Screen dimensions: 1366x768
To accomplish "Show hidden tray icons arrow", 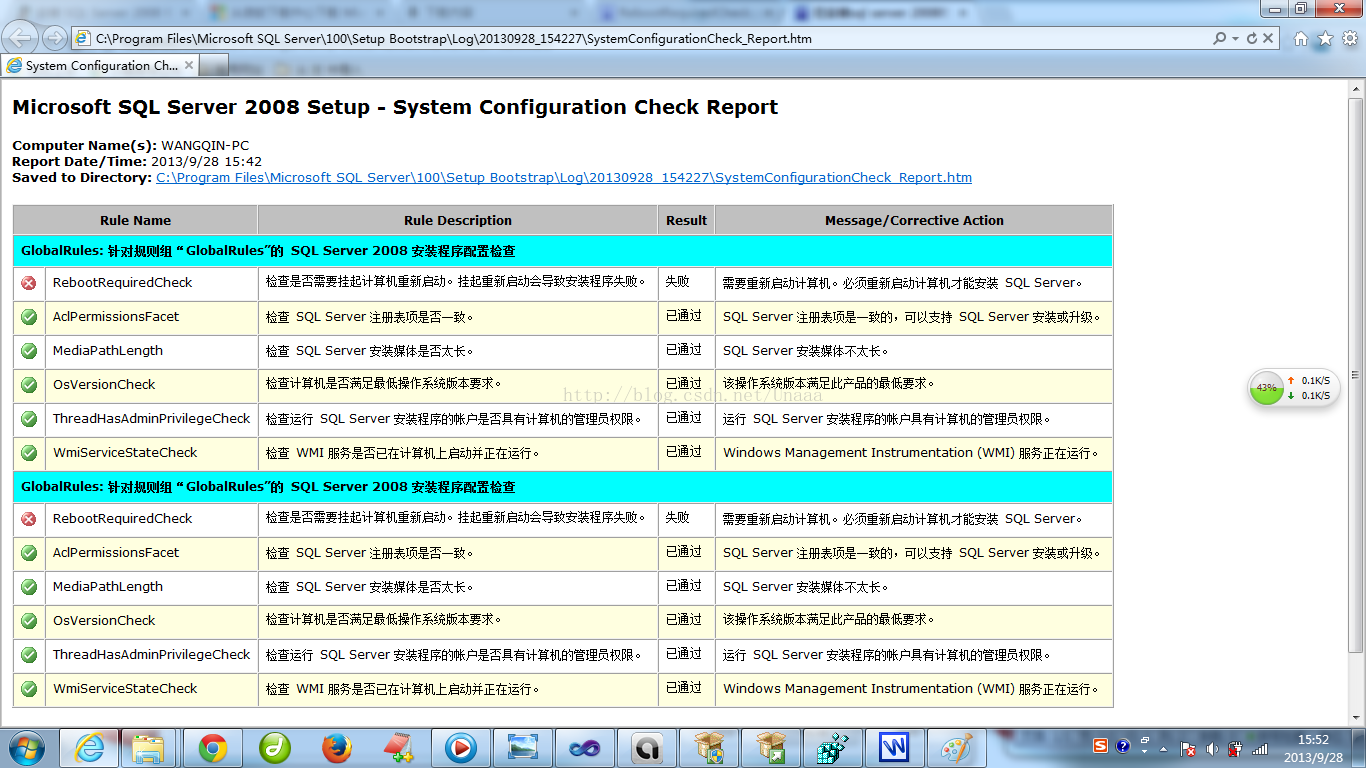I will point(1163,748).
